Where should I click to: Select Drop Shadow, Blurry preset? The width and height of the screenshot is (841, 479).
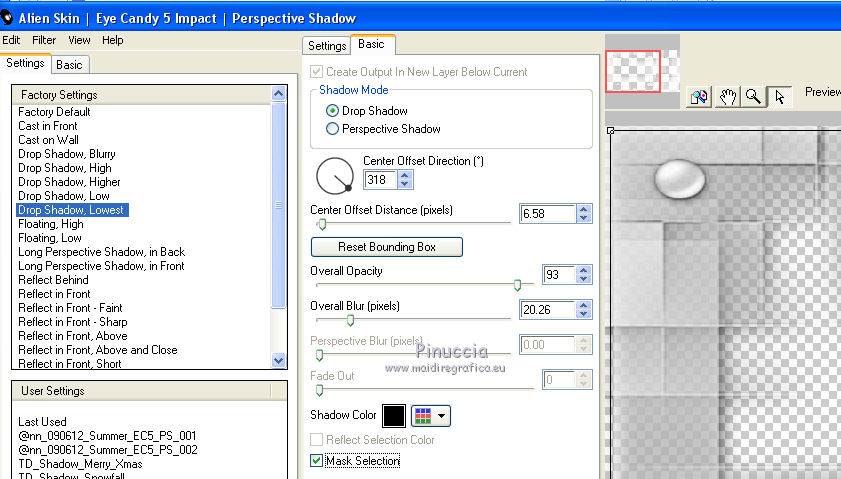click(x=67, y=154)
